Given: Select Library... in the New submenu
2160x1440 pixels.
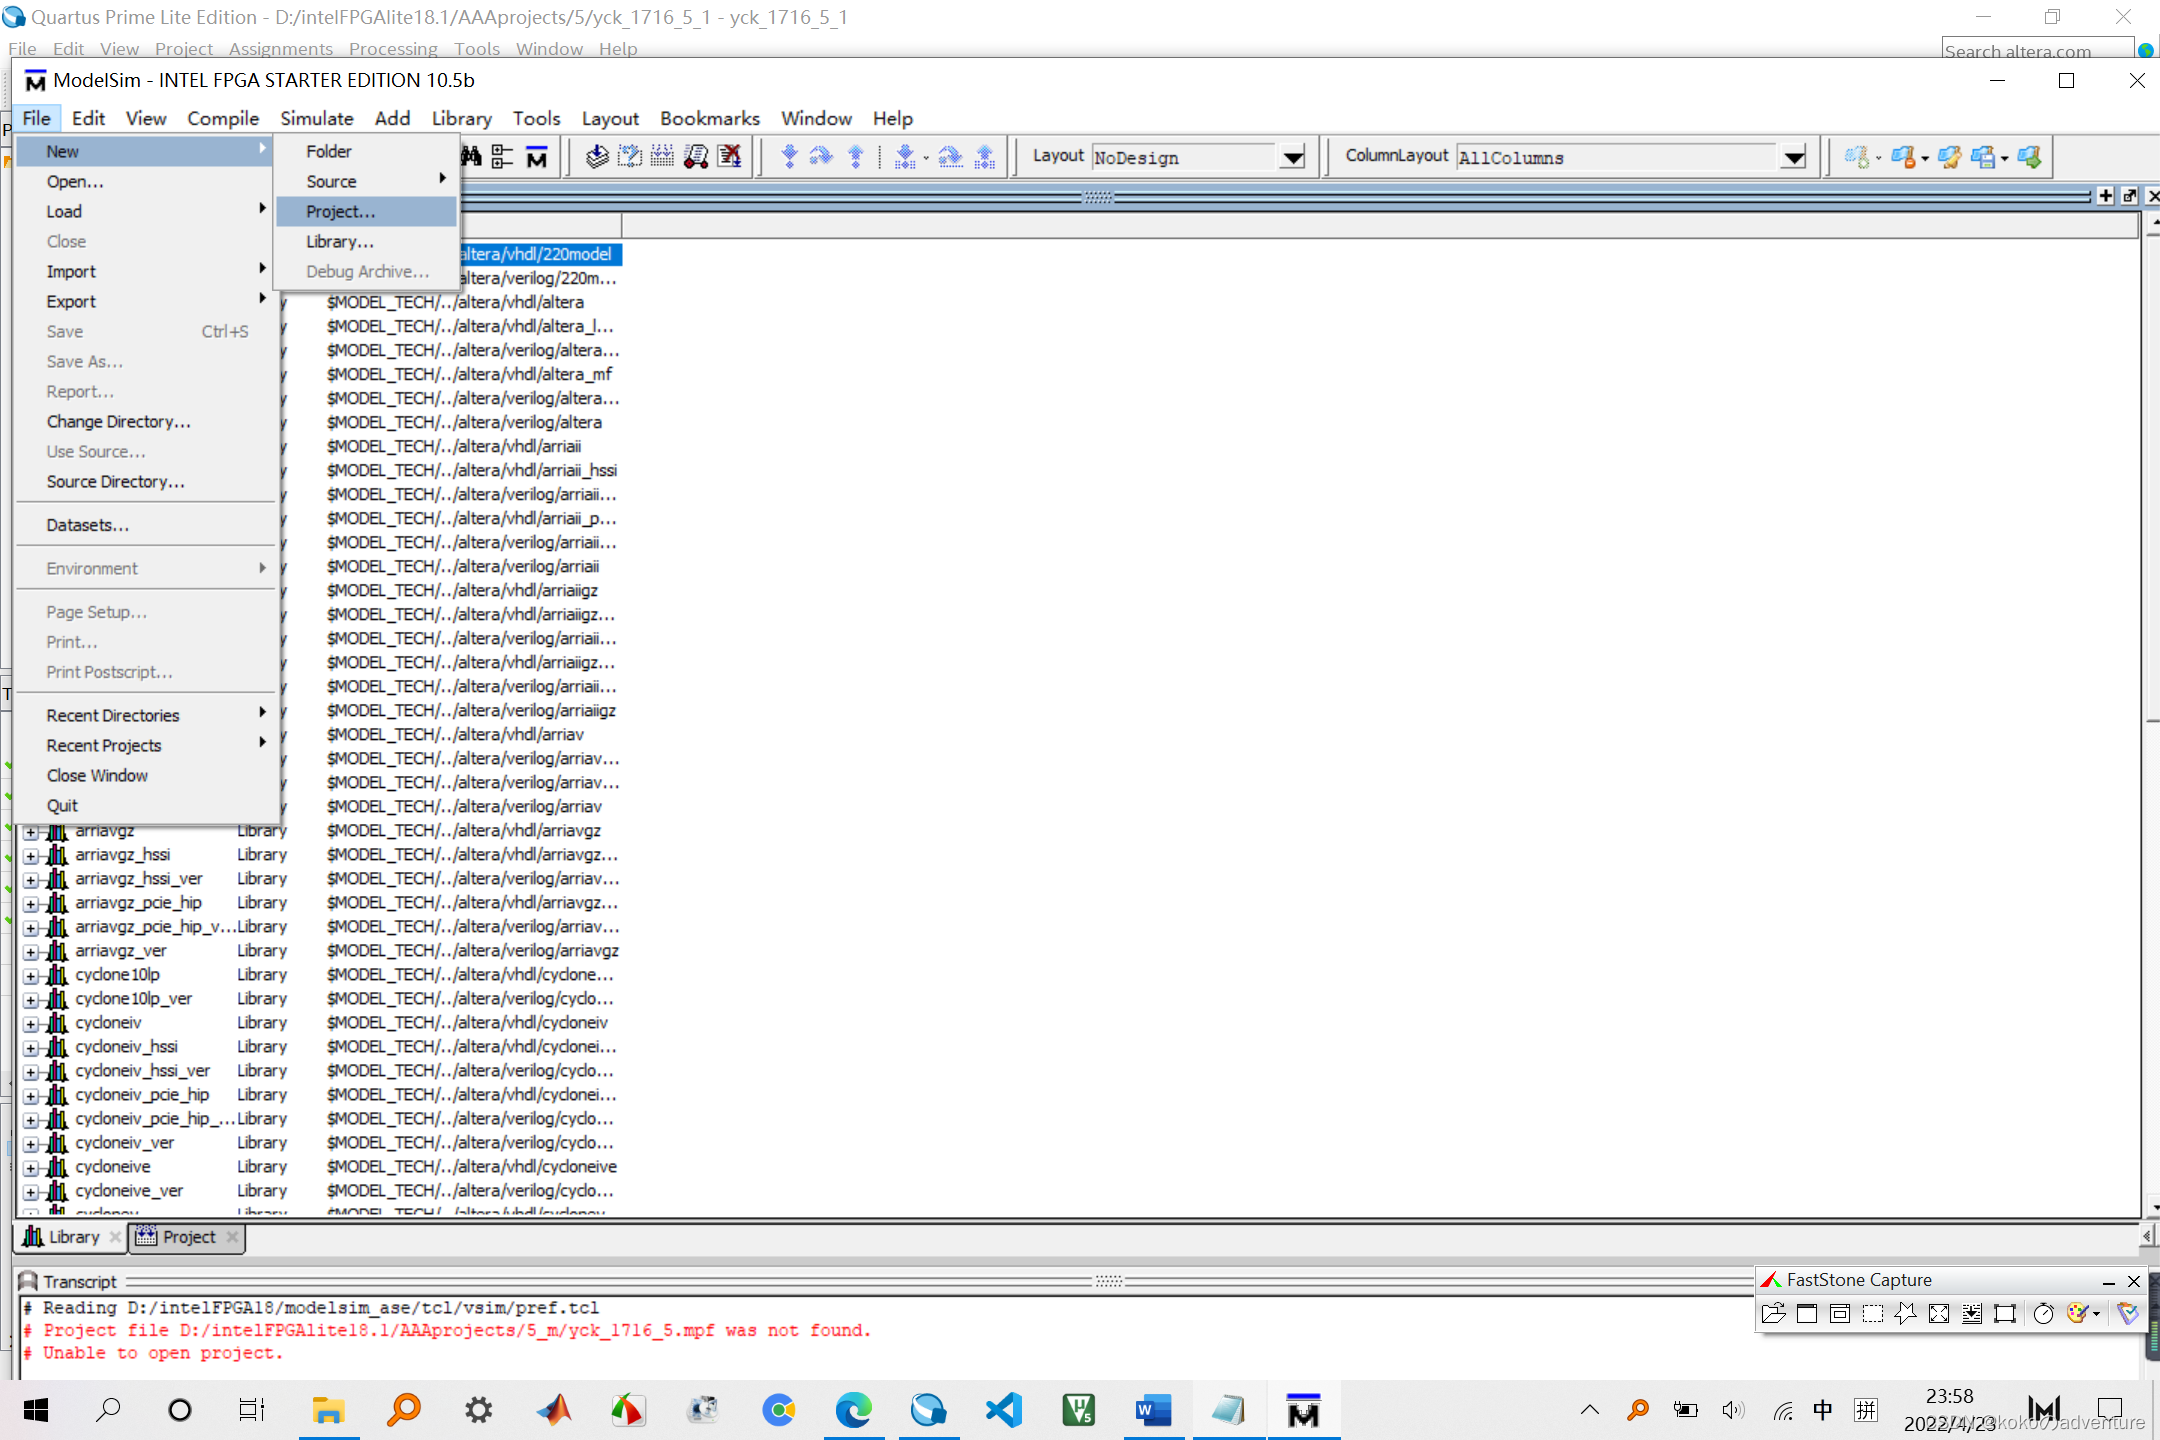Looking at the screenshot, I should point(367,241).
